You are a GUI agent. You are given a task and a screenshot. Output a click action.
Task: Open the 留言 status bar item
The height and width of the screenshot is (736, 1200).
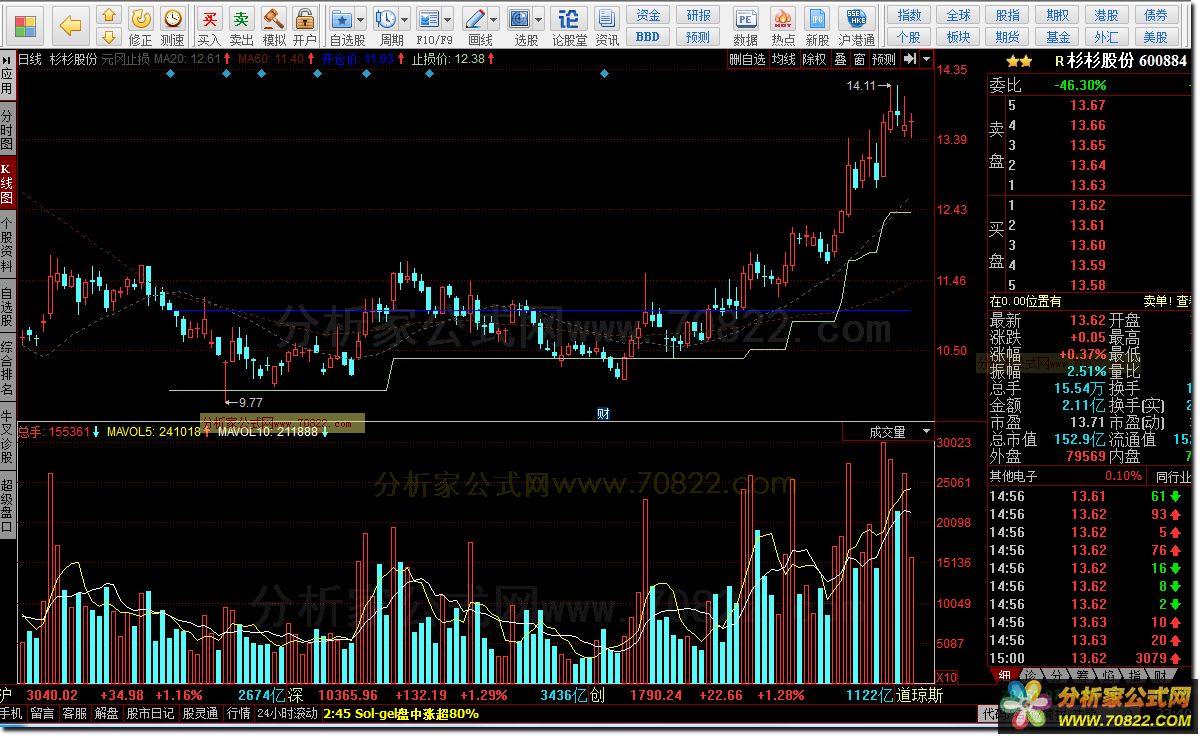tap(42, 714)
